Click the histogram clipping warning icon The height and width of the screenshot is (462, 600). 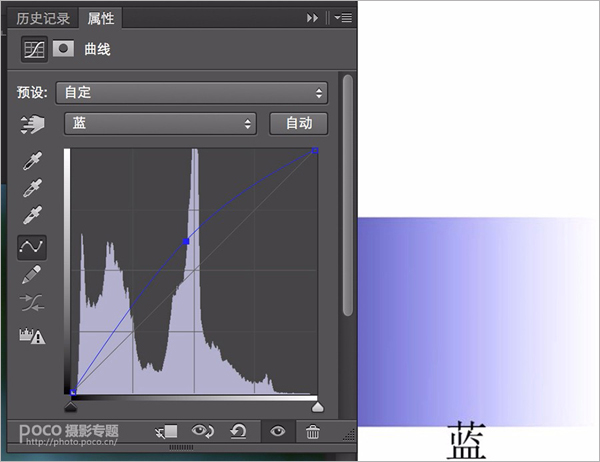(x=33, y=336)
